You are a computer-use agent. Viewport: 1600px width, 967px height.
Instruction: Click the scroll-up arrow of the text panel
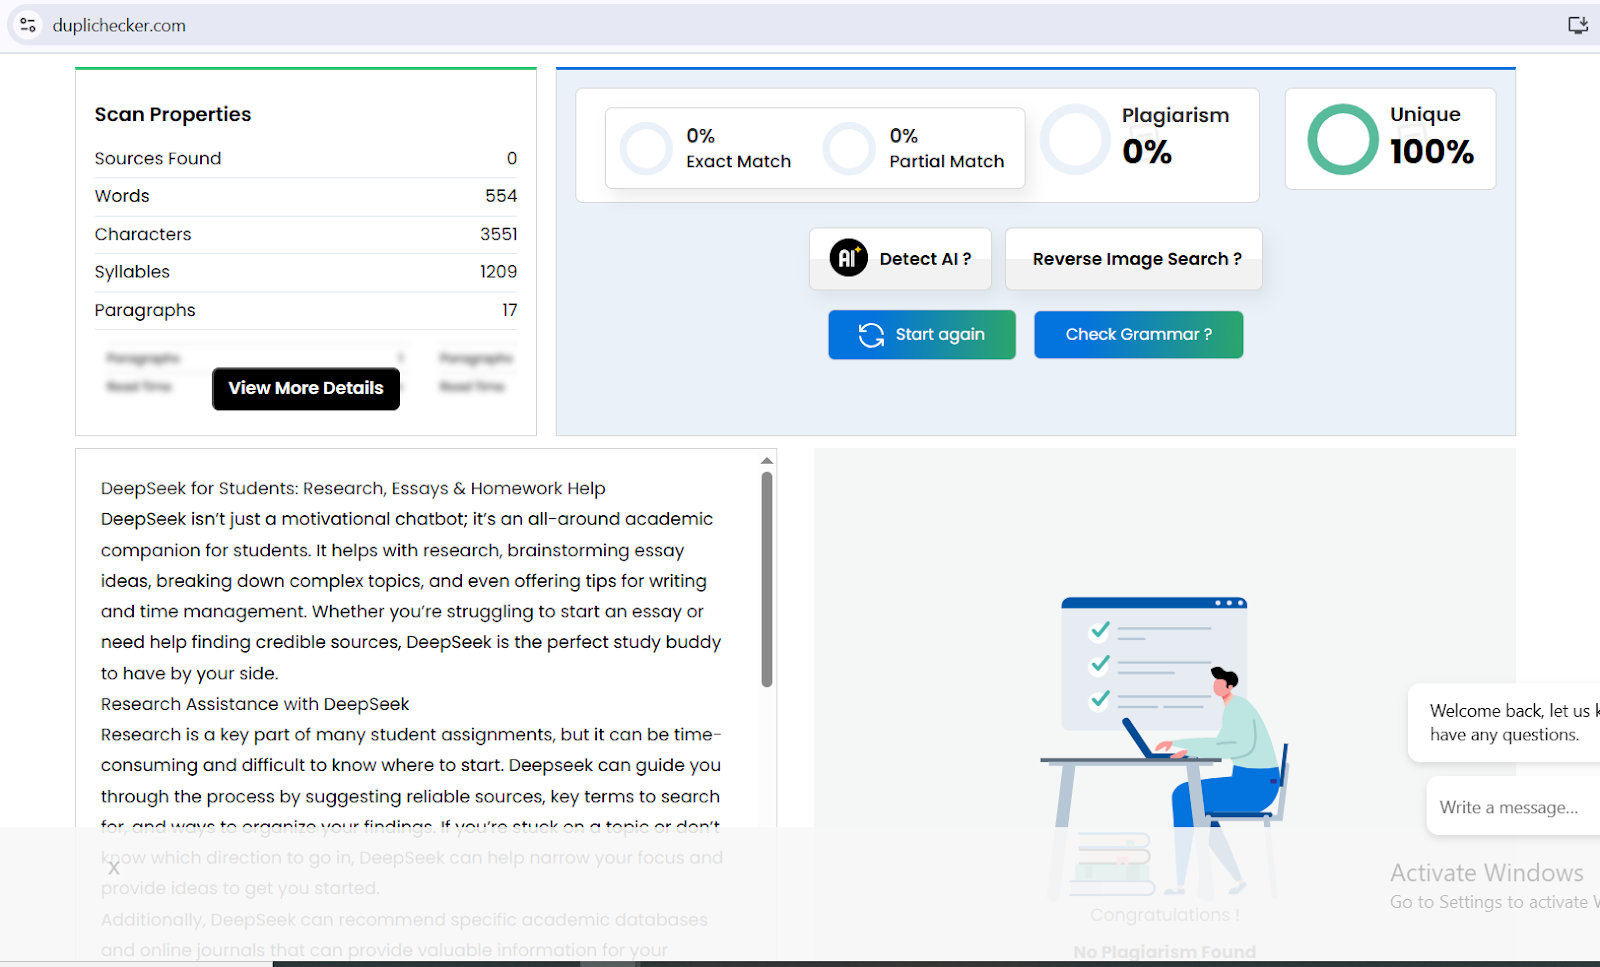pos(767,461)
